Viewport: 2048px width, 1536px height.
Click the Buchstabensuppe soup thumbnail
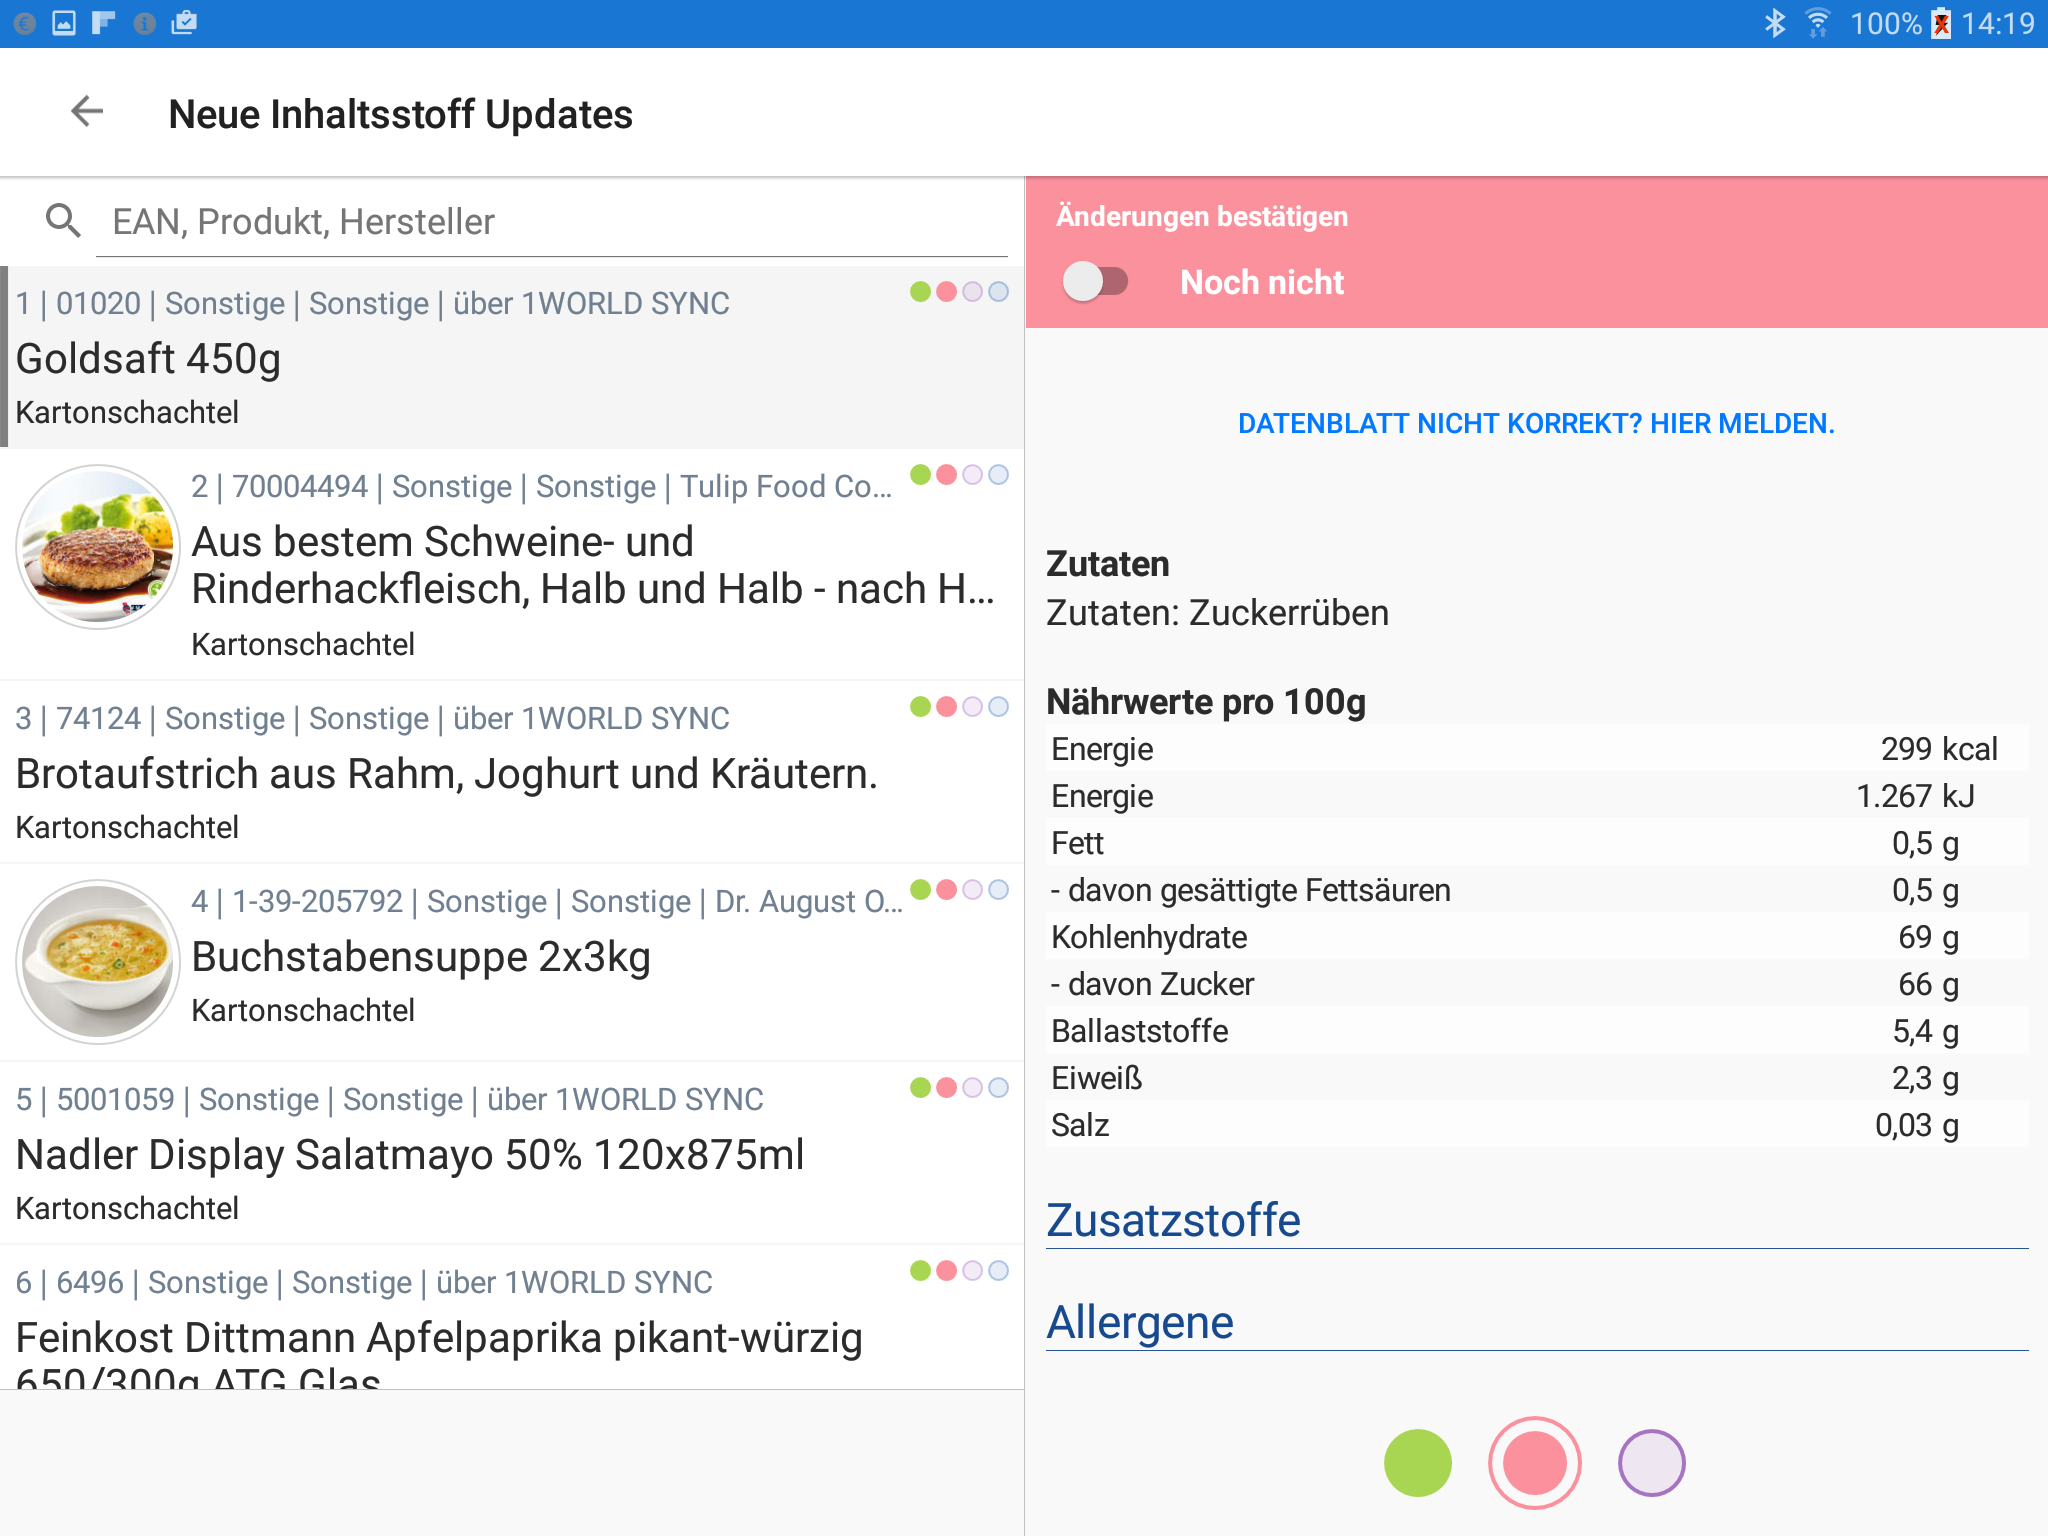[98, 961]
